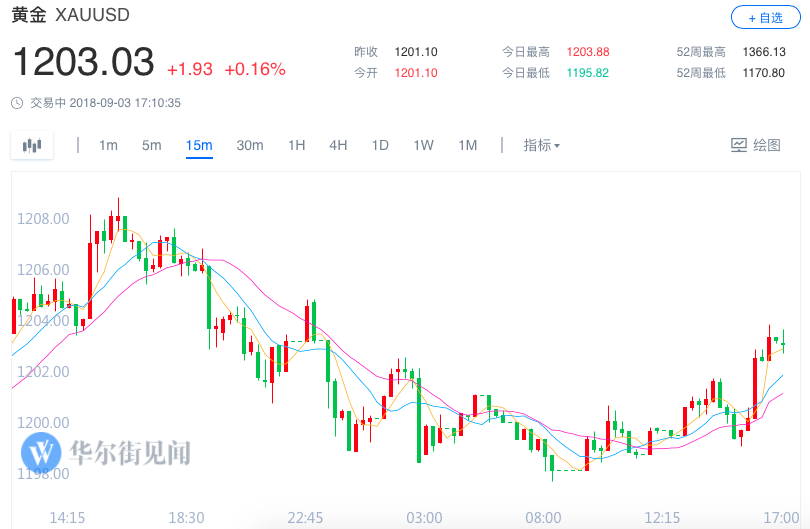Image resolution: width=810 pixels, height=529 pixels.
Task: Open the 绘图 drawing tool
Action: click(755, 145)
